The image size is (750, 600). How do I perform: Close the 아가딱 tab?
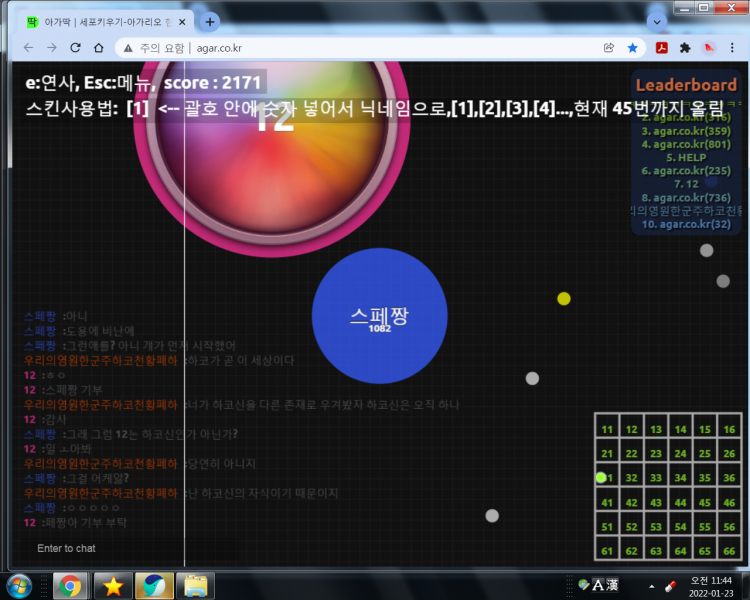182,22
